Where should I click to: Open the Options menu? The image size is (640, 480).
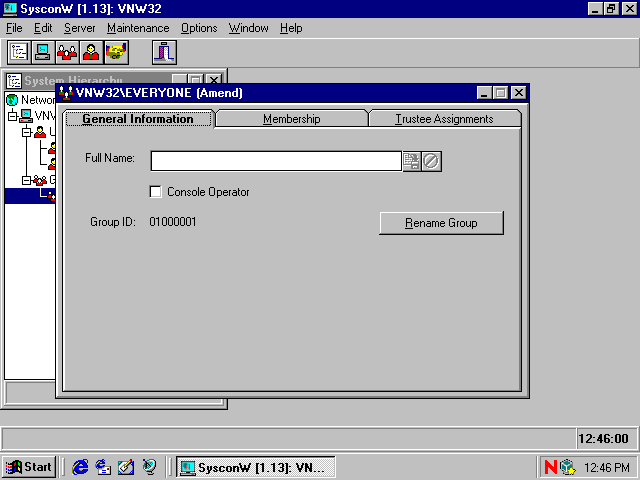(199, 28)
